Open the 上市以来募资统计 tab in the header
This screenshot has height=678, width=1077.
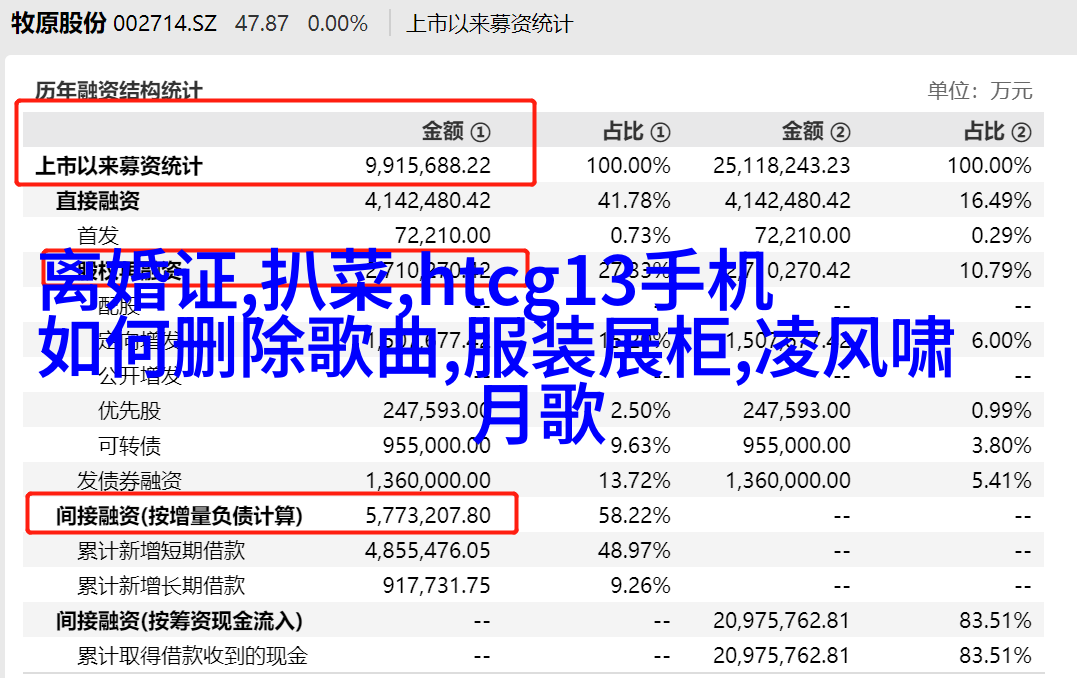click(489, 24)
